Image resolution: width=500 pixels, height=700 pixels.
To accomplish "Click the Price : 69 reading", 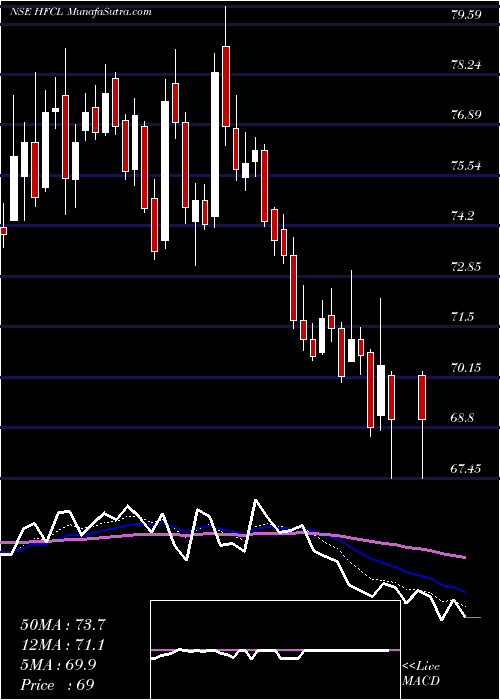I will pos(57,684).
